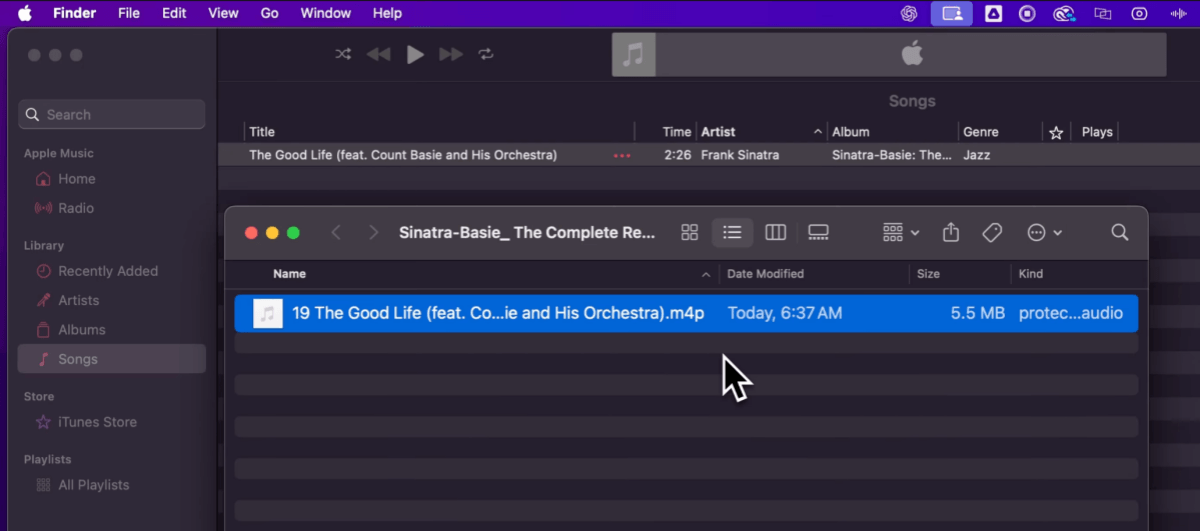This screenshot has height=531, width=1200.
Task: Sort Finder files by Date Modified
Action: click(765, 274)
